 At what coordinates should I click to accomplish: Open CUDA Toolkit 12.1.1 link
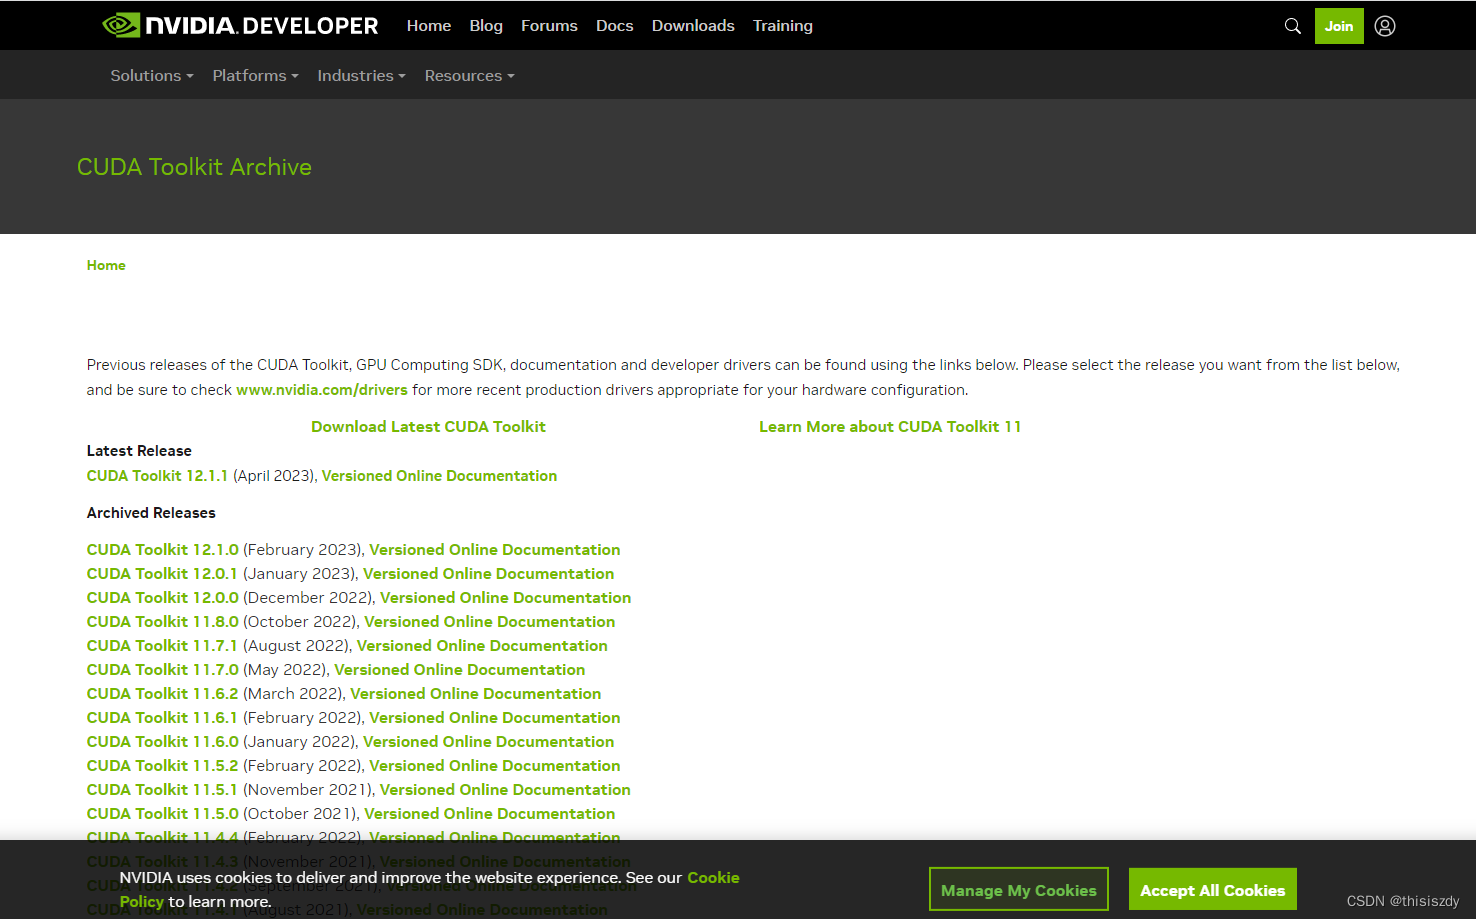(x=157, y=476)
